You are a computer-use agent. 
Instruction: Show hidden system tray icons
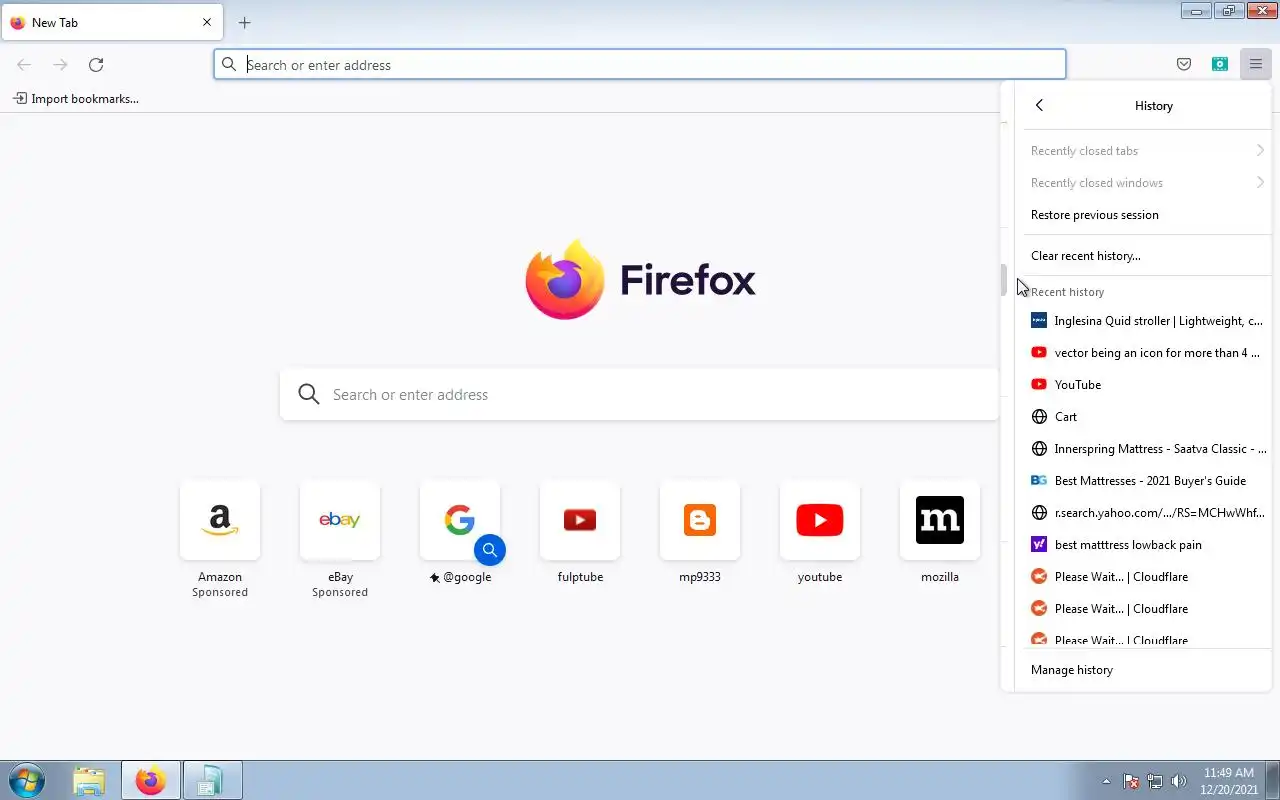(1106, 781)
